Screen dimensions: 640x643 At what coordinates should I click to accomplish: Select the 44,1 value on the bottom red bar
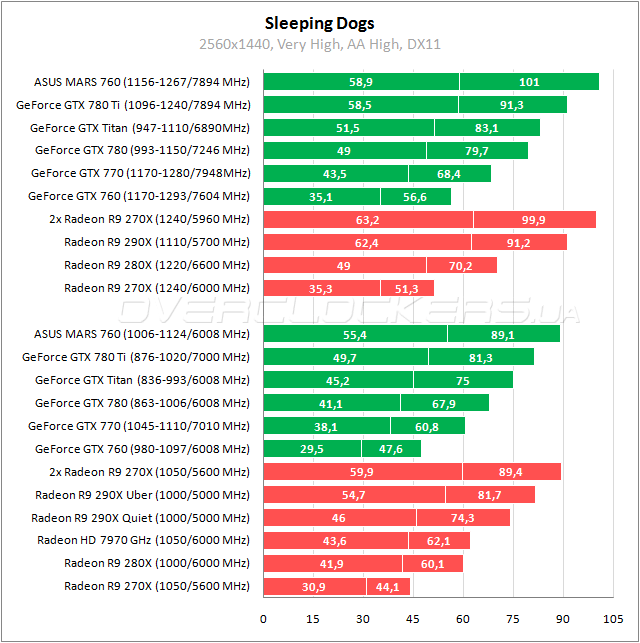[x=388, y=586]
